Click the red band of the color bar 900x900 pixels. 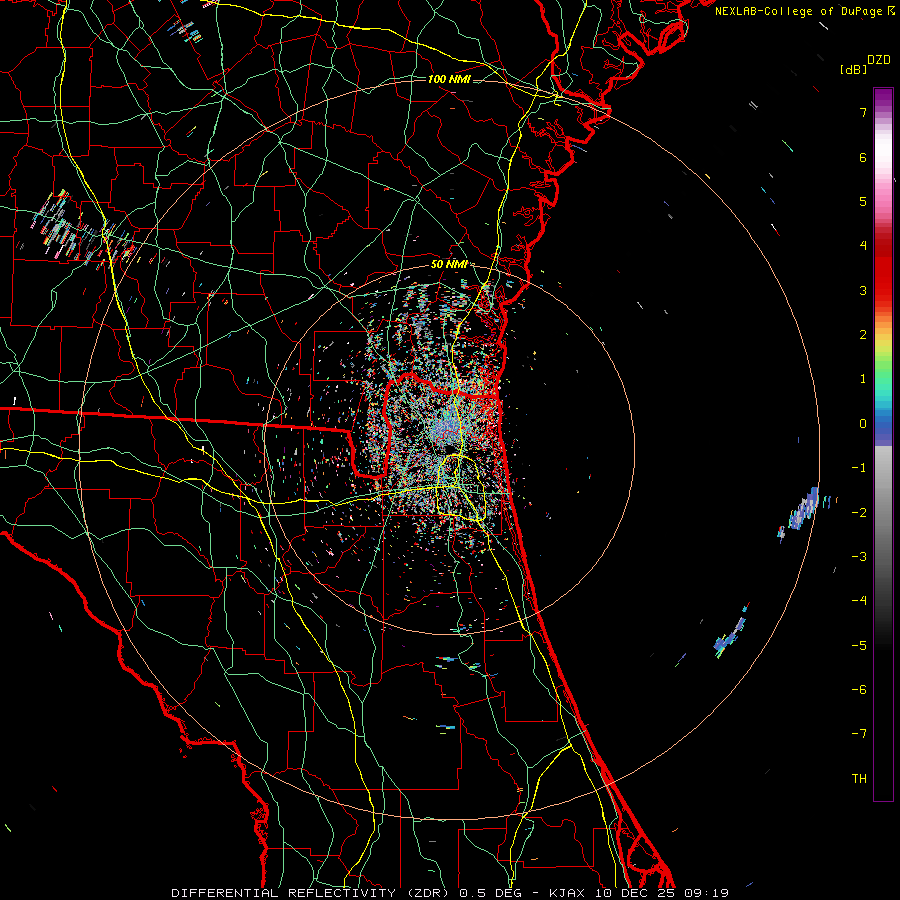point(883,270)
